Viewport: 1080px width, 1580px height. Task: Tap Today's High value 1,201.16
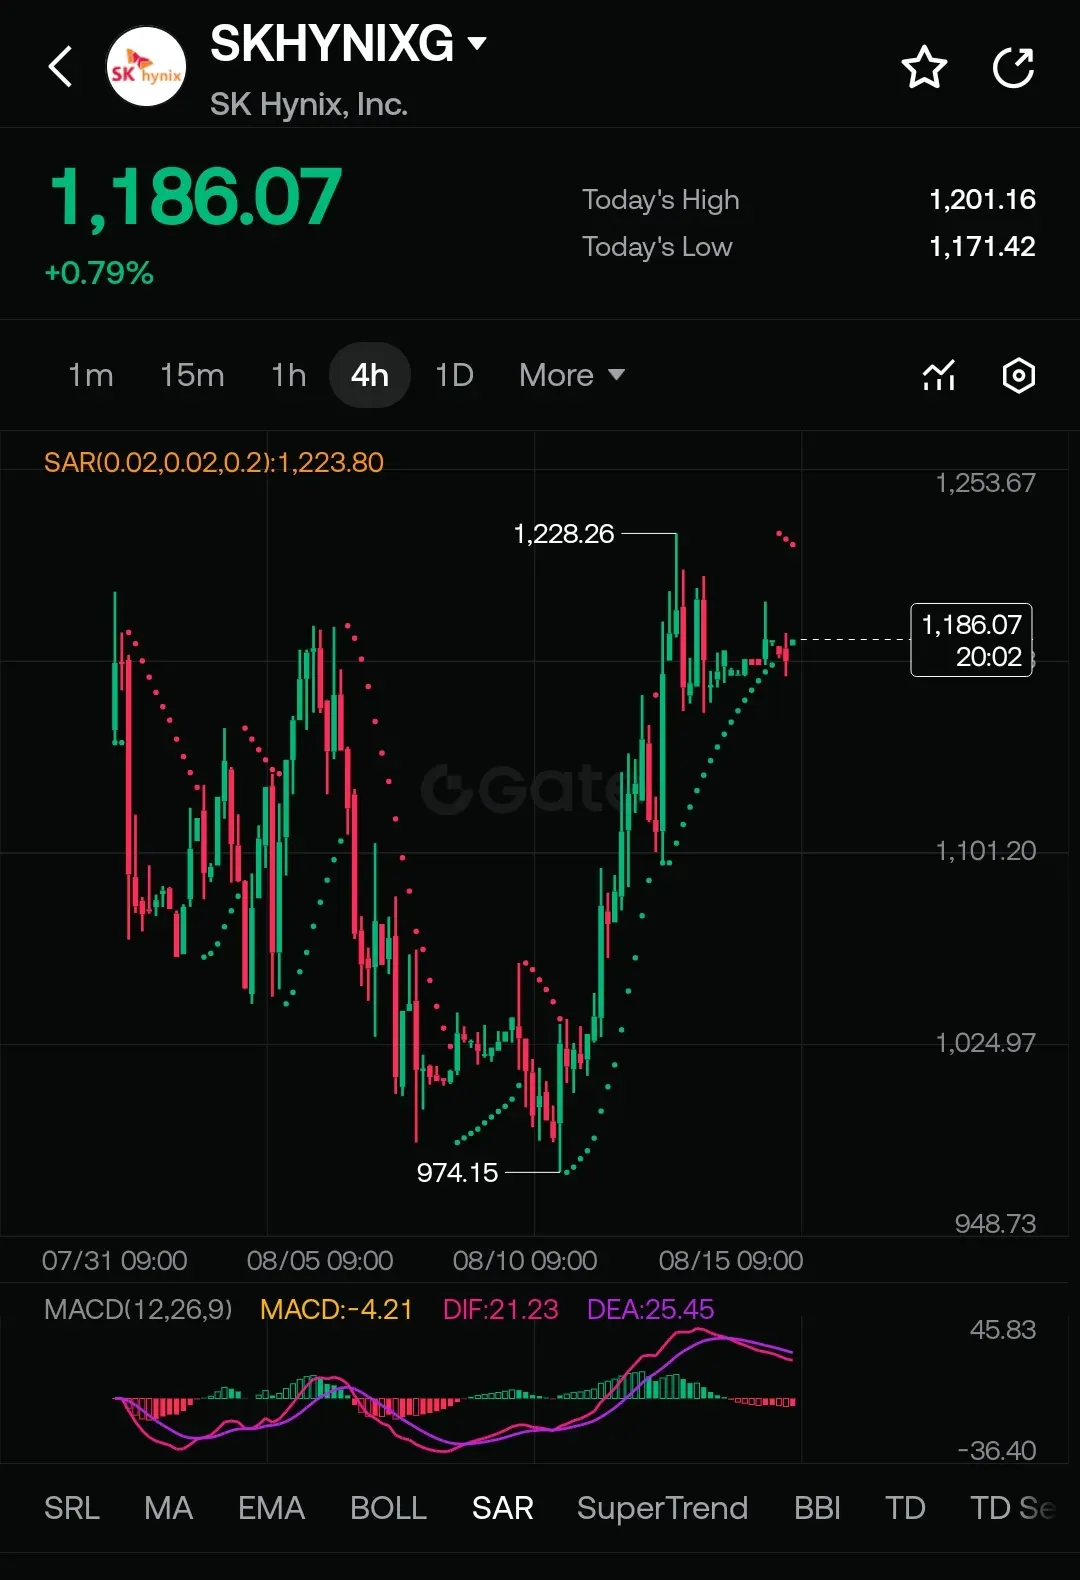click(982, 200)
